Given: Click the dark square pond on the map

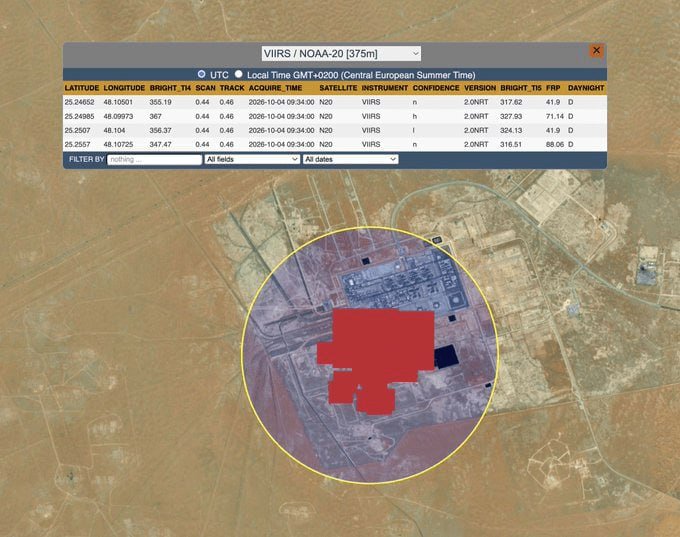Looking at the screenshot, I should pyautogui.click(x=445, y=357).
